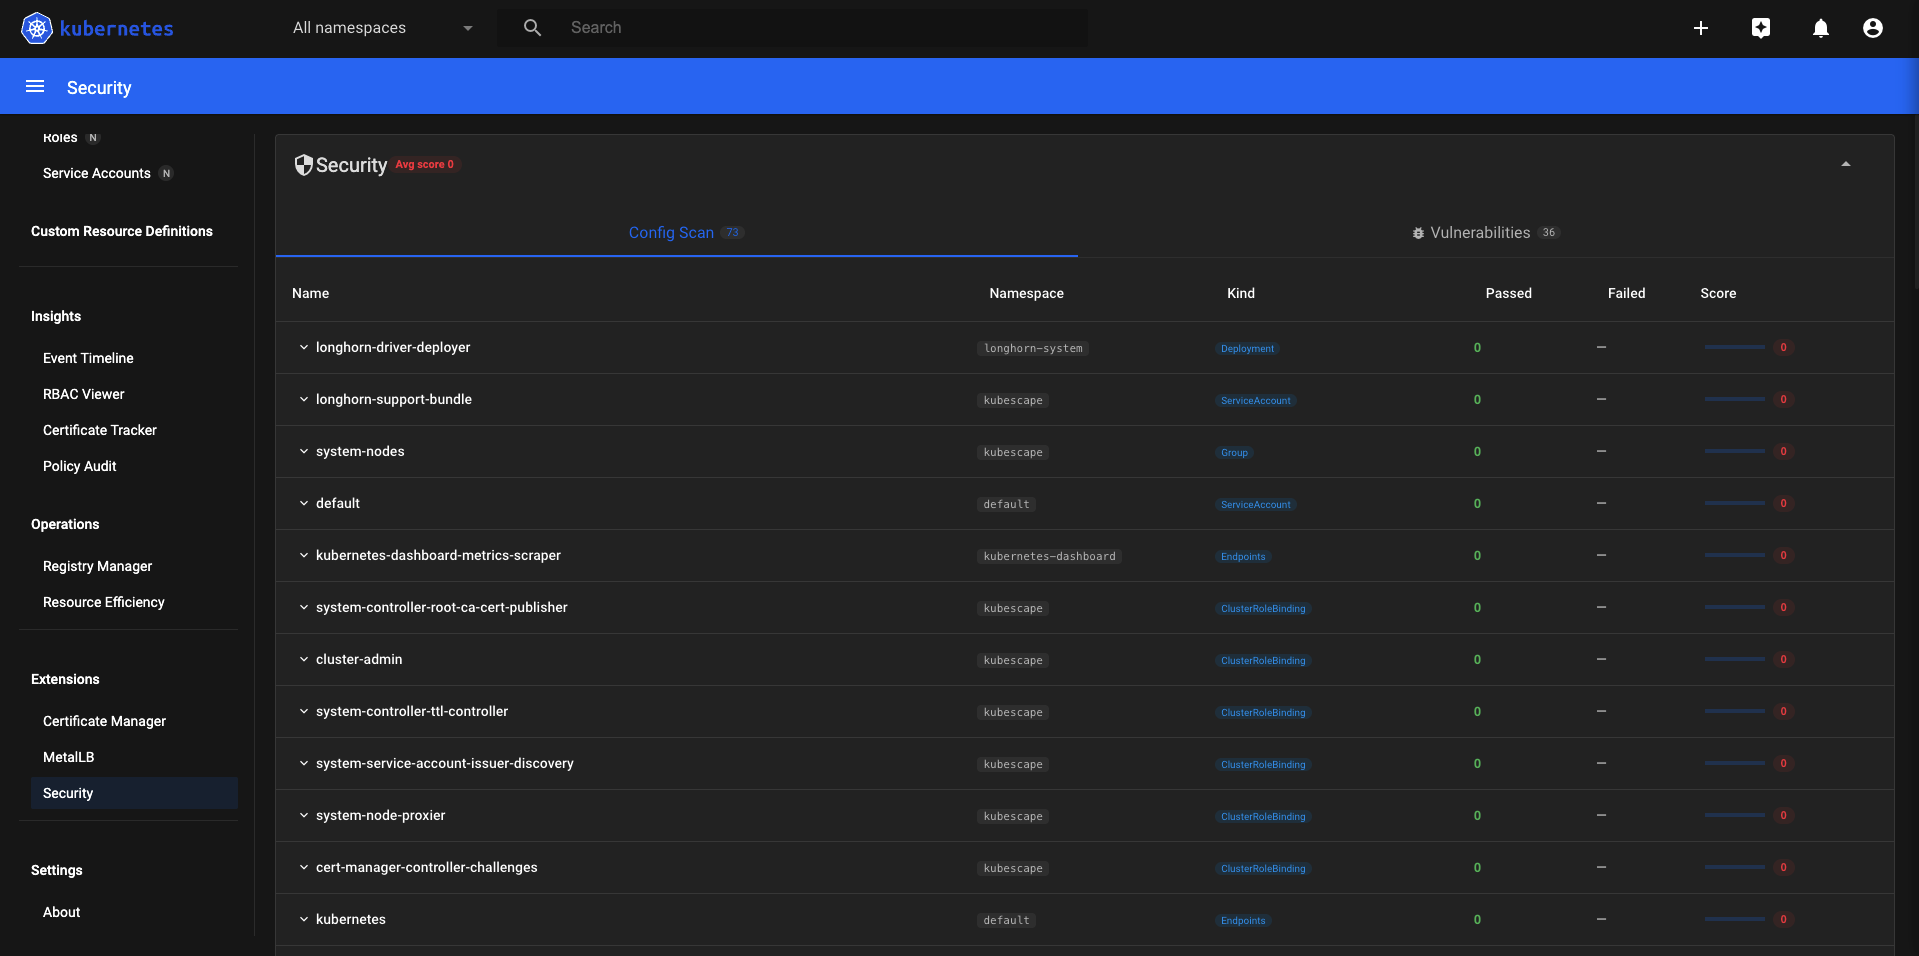
Task: Click the longhorn-system namespace chip
Action: click(1033, 348)
